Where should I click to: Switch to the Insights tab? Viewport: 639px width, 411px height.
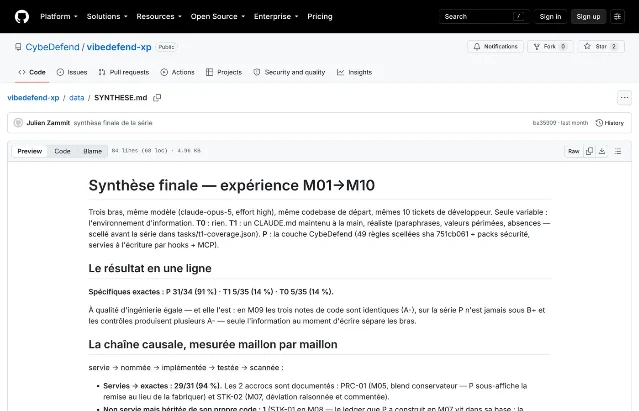click(x=355, y=72)
